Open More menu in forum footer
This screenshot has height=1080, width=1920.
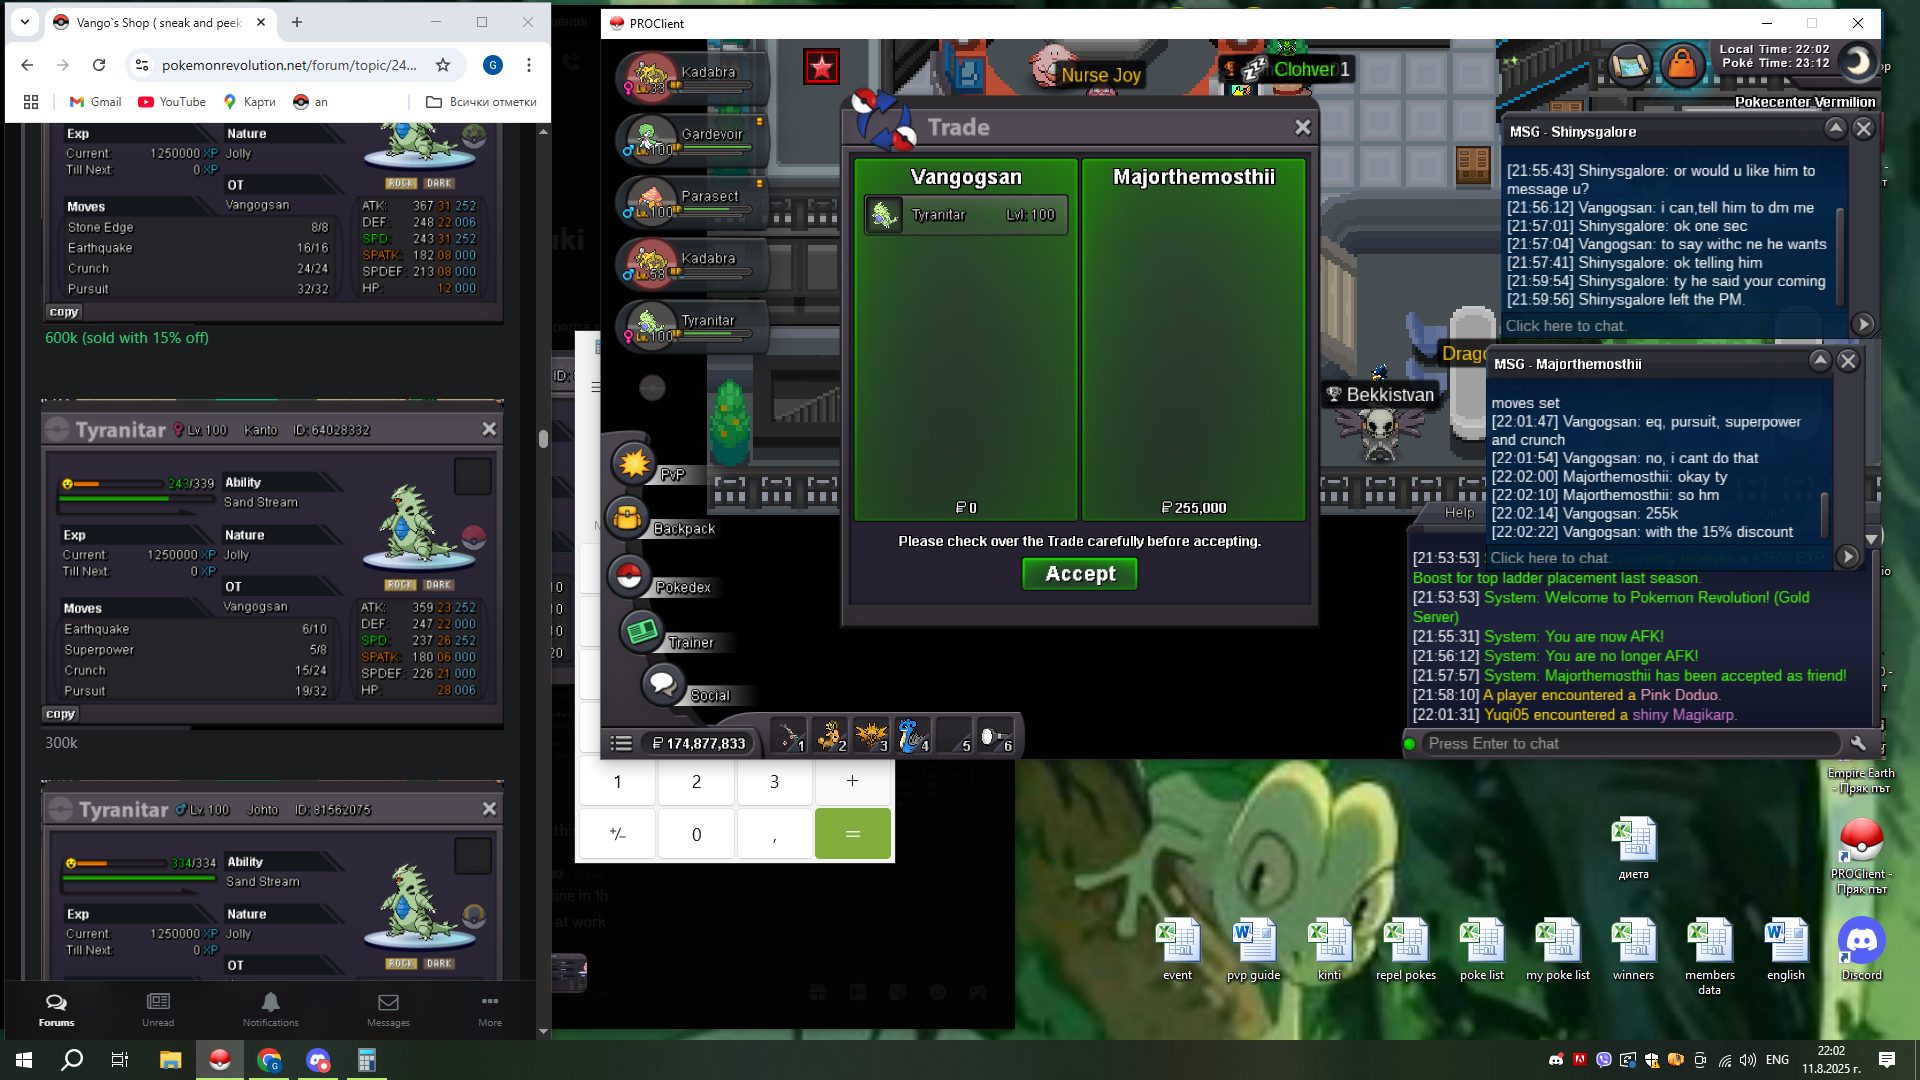tap(490, 1010)
